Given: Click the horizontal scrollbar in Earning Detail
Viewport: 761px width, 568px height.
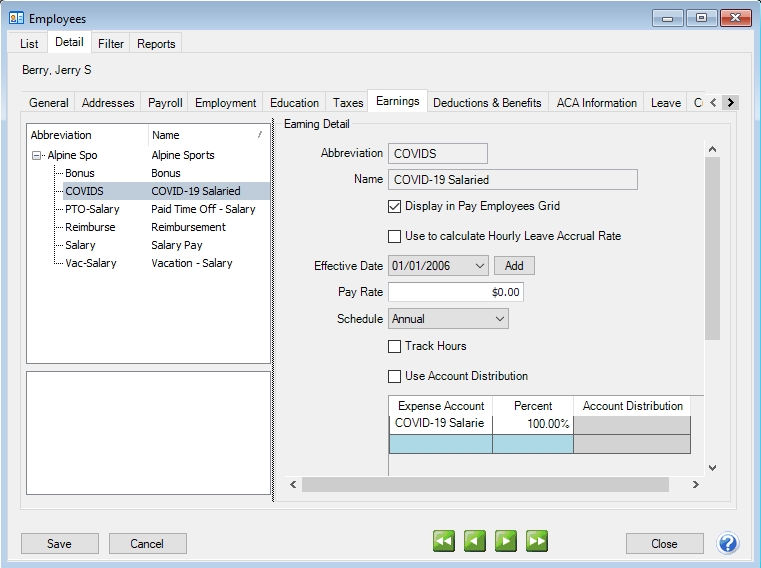Looking at the screenshot, I should pos(484,484).
